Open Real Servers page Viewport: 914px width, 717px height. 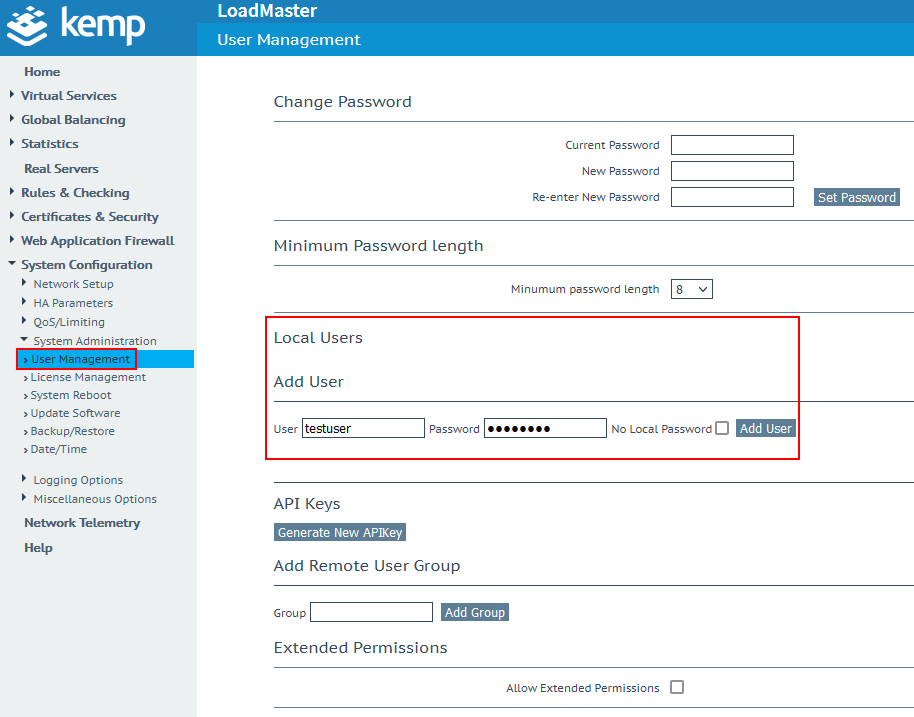coord(61,168)
